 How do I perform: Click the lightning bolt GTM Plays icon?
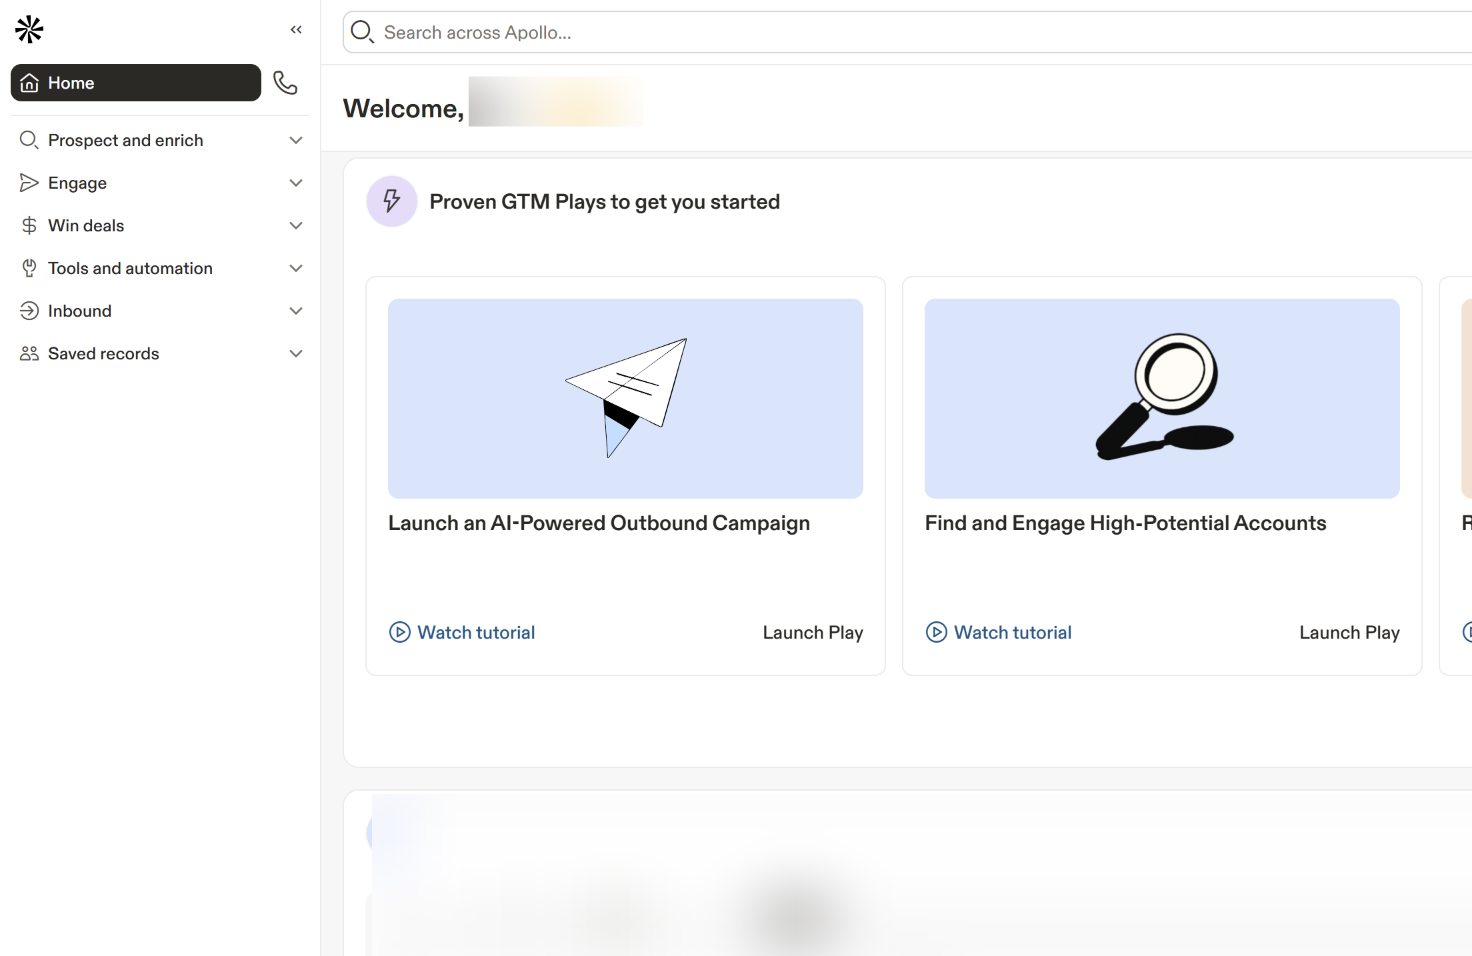coord(392,202)
